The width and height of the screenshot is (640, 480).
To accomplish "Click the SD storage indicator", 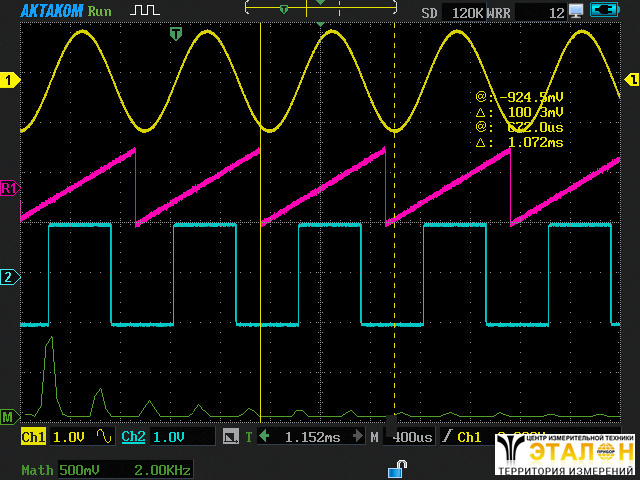I will (429, 12).
